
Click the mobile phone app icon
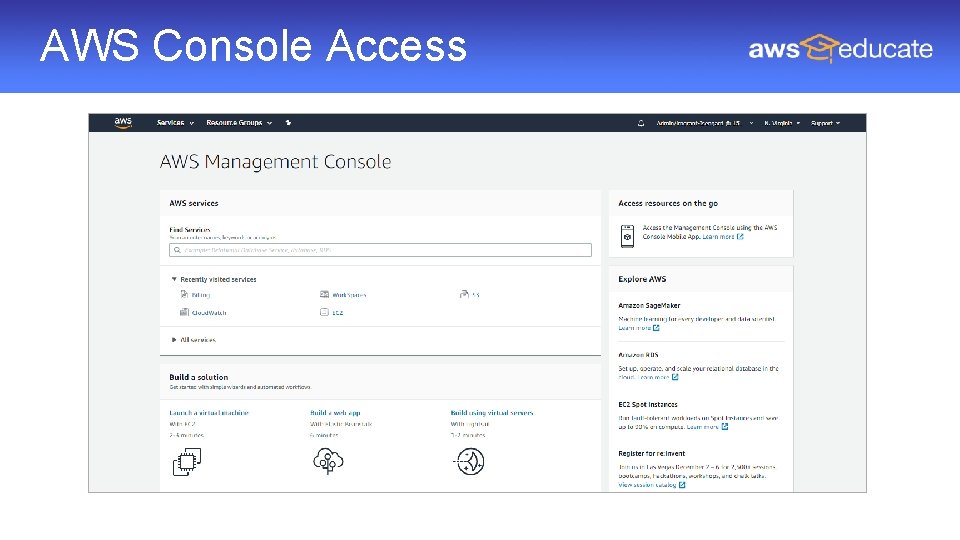coord(628,236)
